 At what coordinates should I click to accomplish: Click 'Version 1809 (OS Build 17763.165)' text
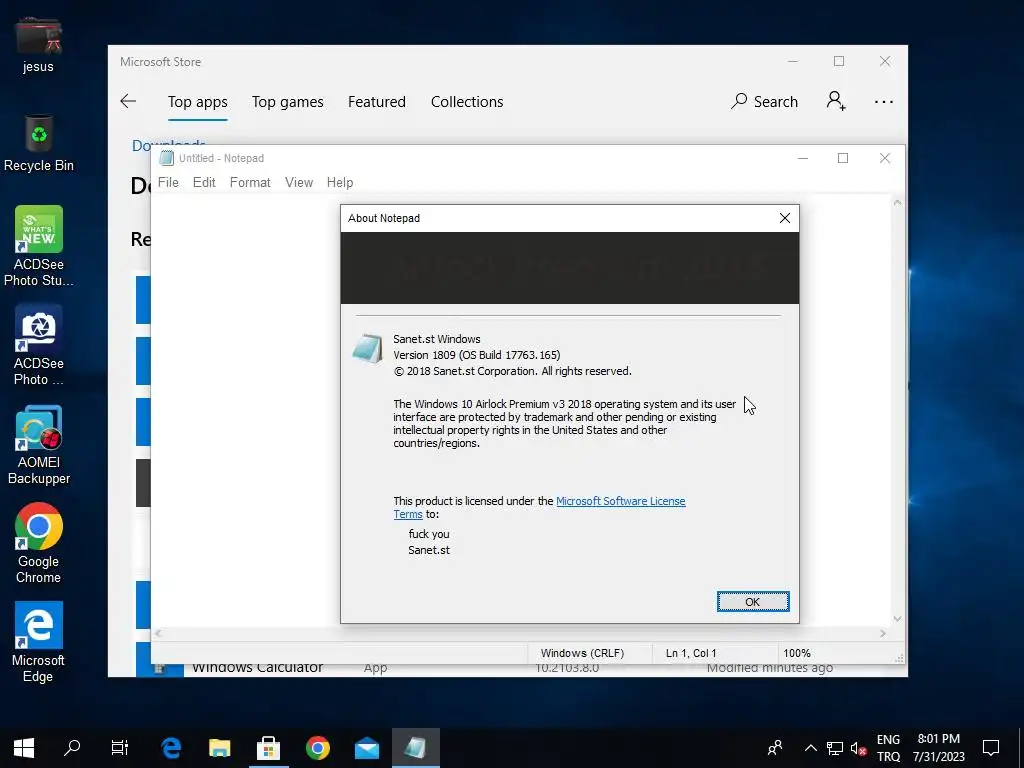tap(476, 355)
